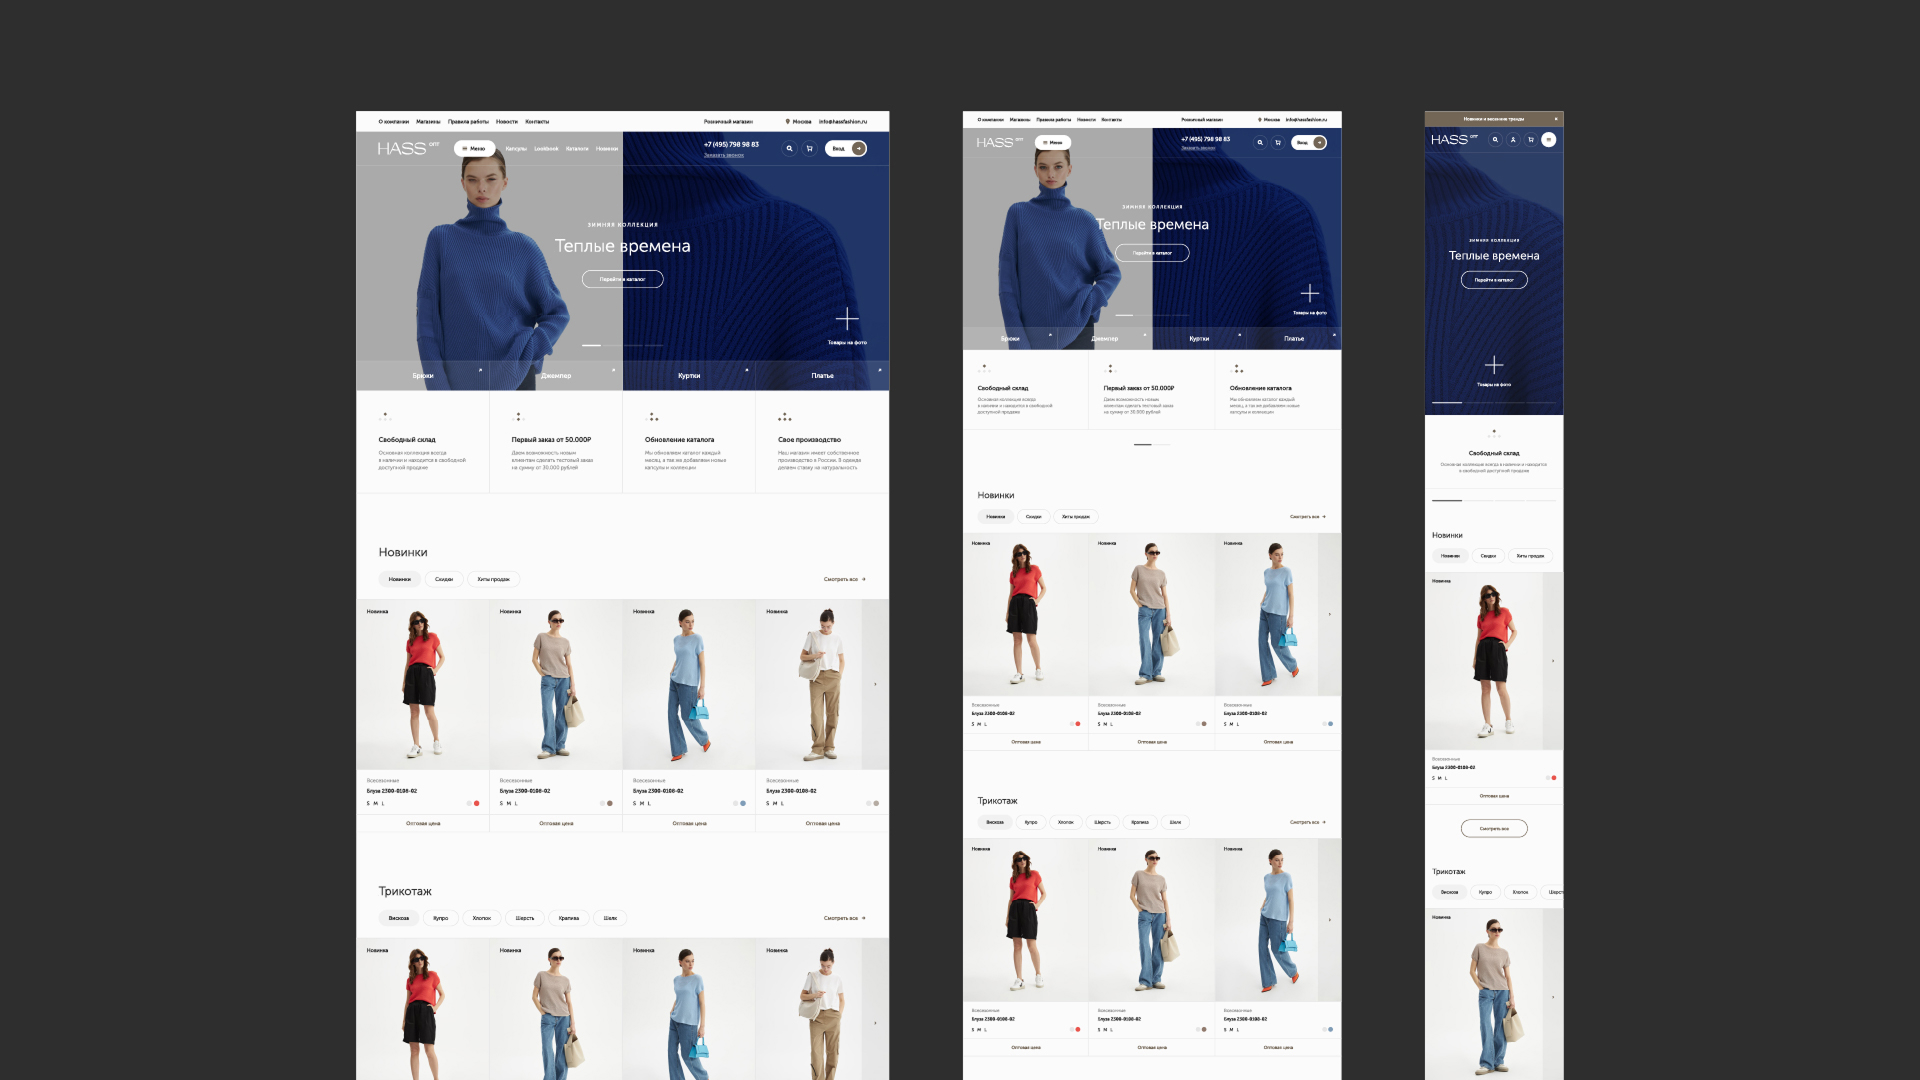Open Новости in desktop top menu

(507, 122)
